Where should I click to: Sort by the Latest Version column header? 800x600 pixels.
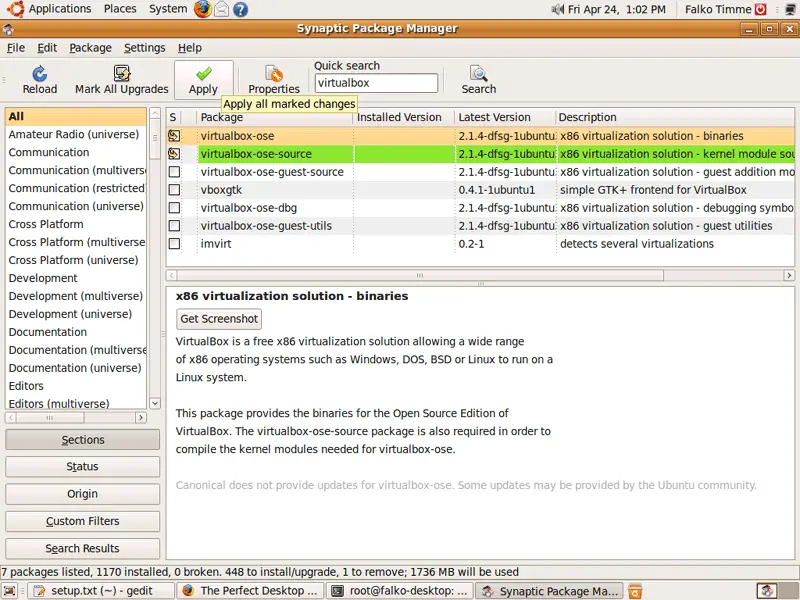point(505,117)
